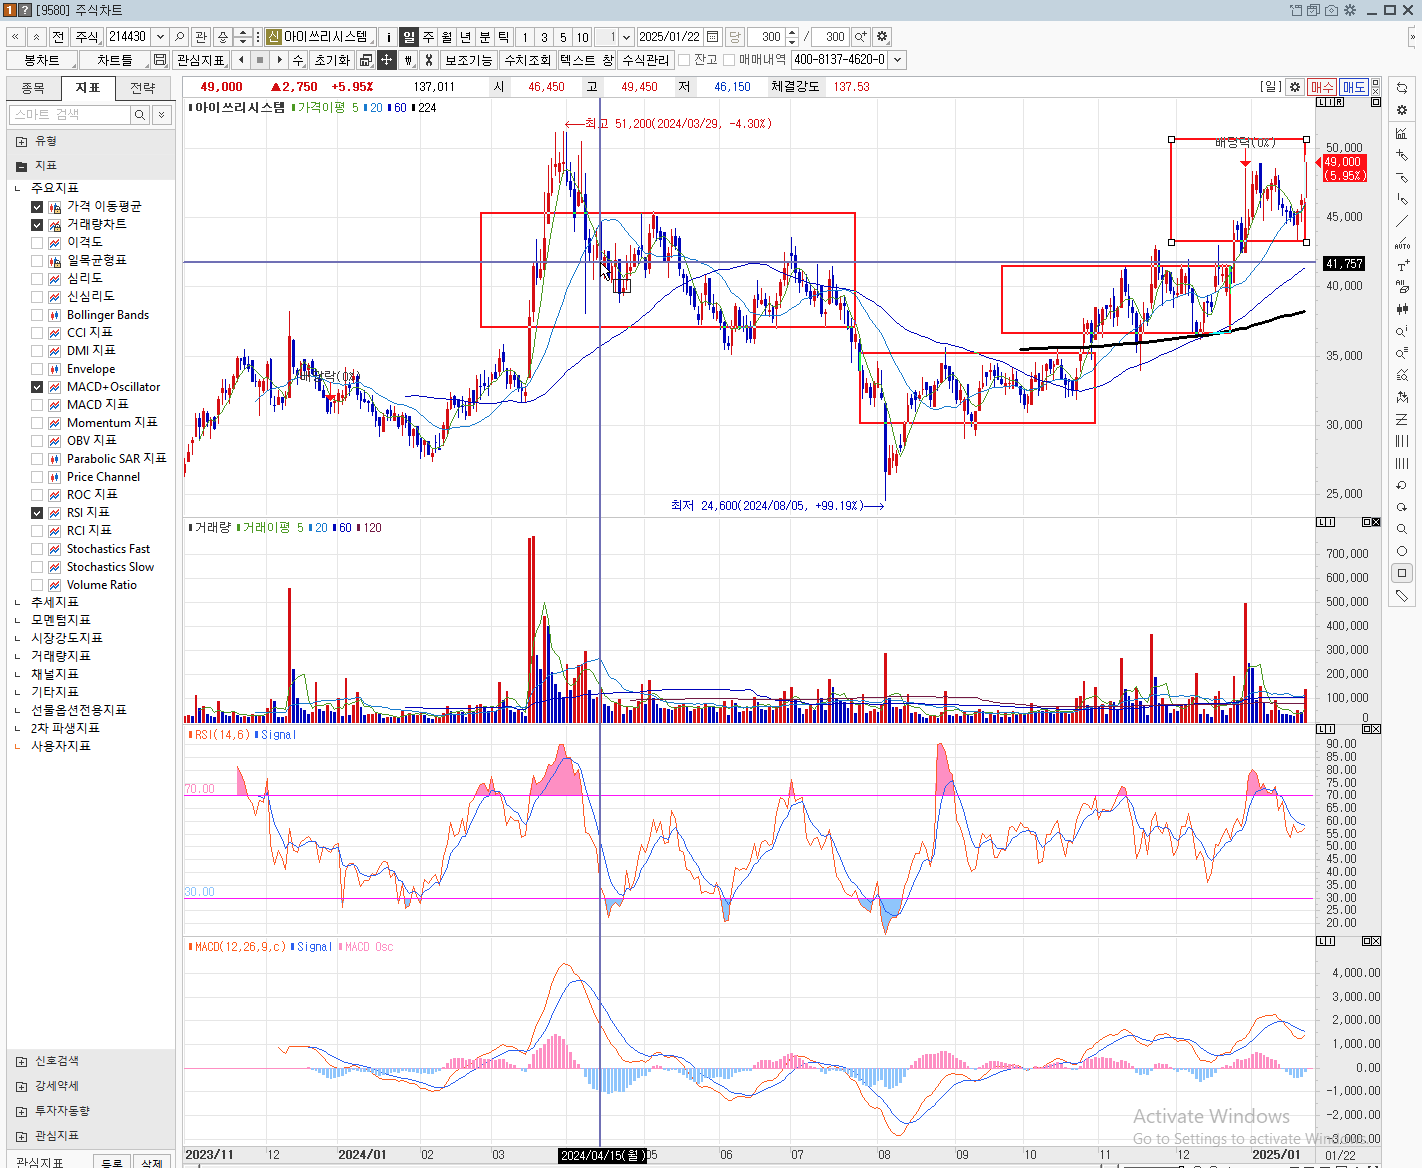Uncheck the RSI 지표 indicator

[37, 513]
